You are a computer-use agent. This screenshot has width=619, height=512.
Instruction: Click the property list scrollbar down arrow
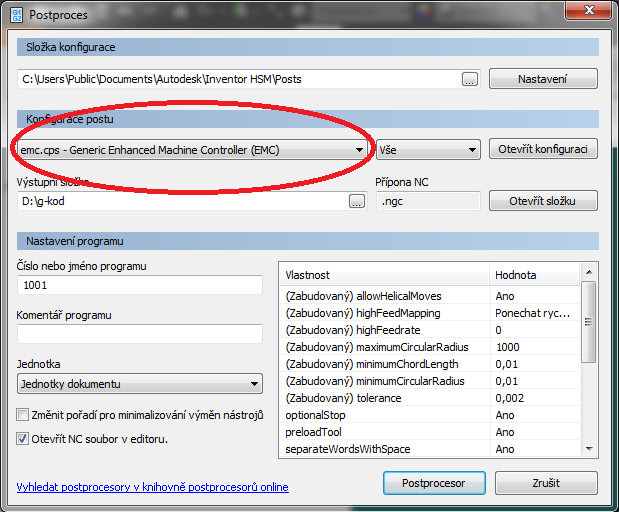tap(589, 450)
